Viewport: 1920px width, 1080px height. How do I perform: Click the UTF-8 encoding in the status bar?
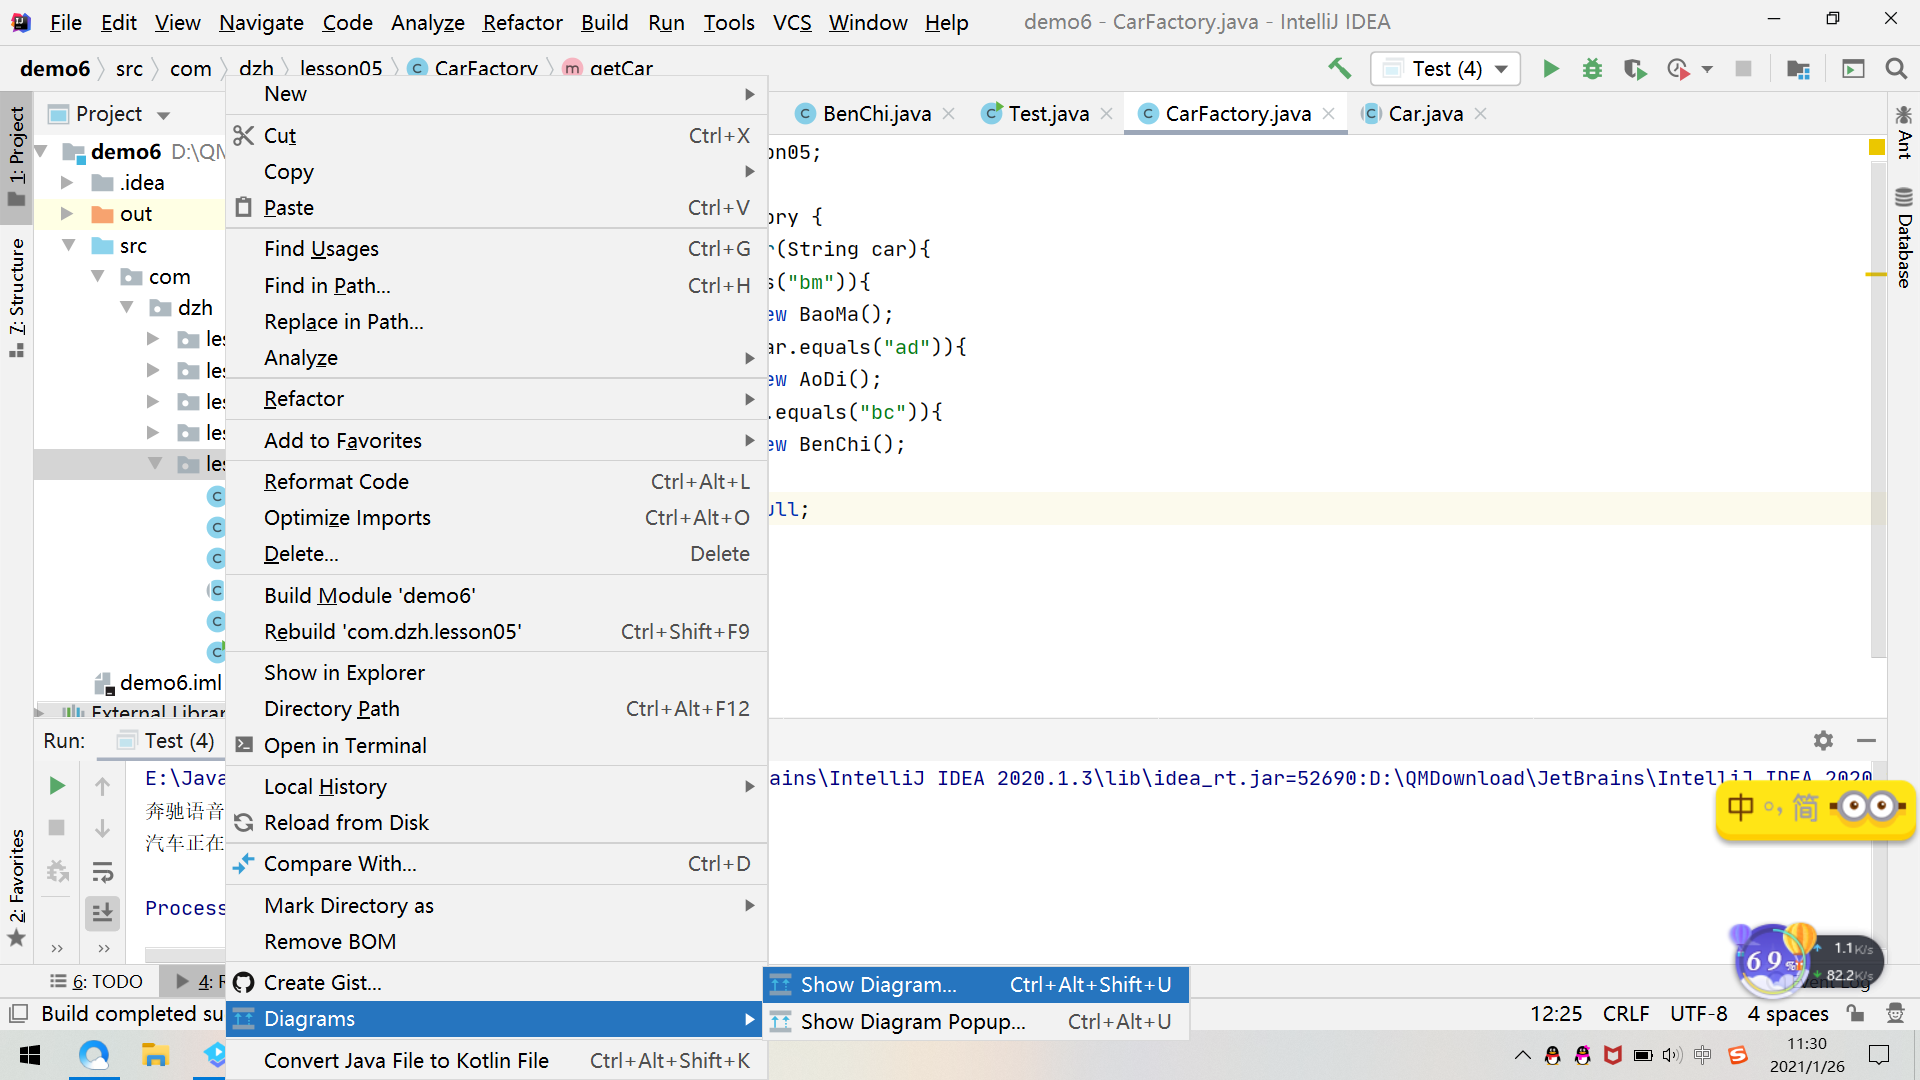(x=1698, y=1014)
